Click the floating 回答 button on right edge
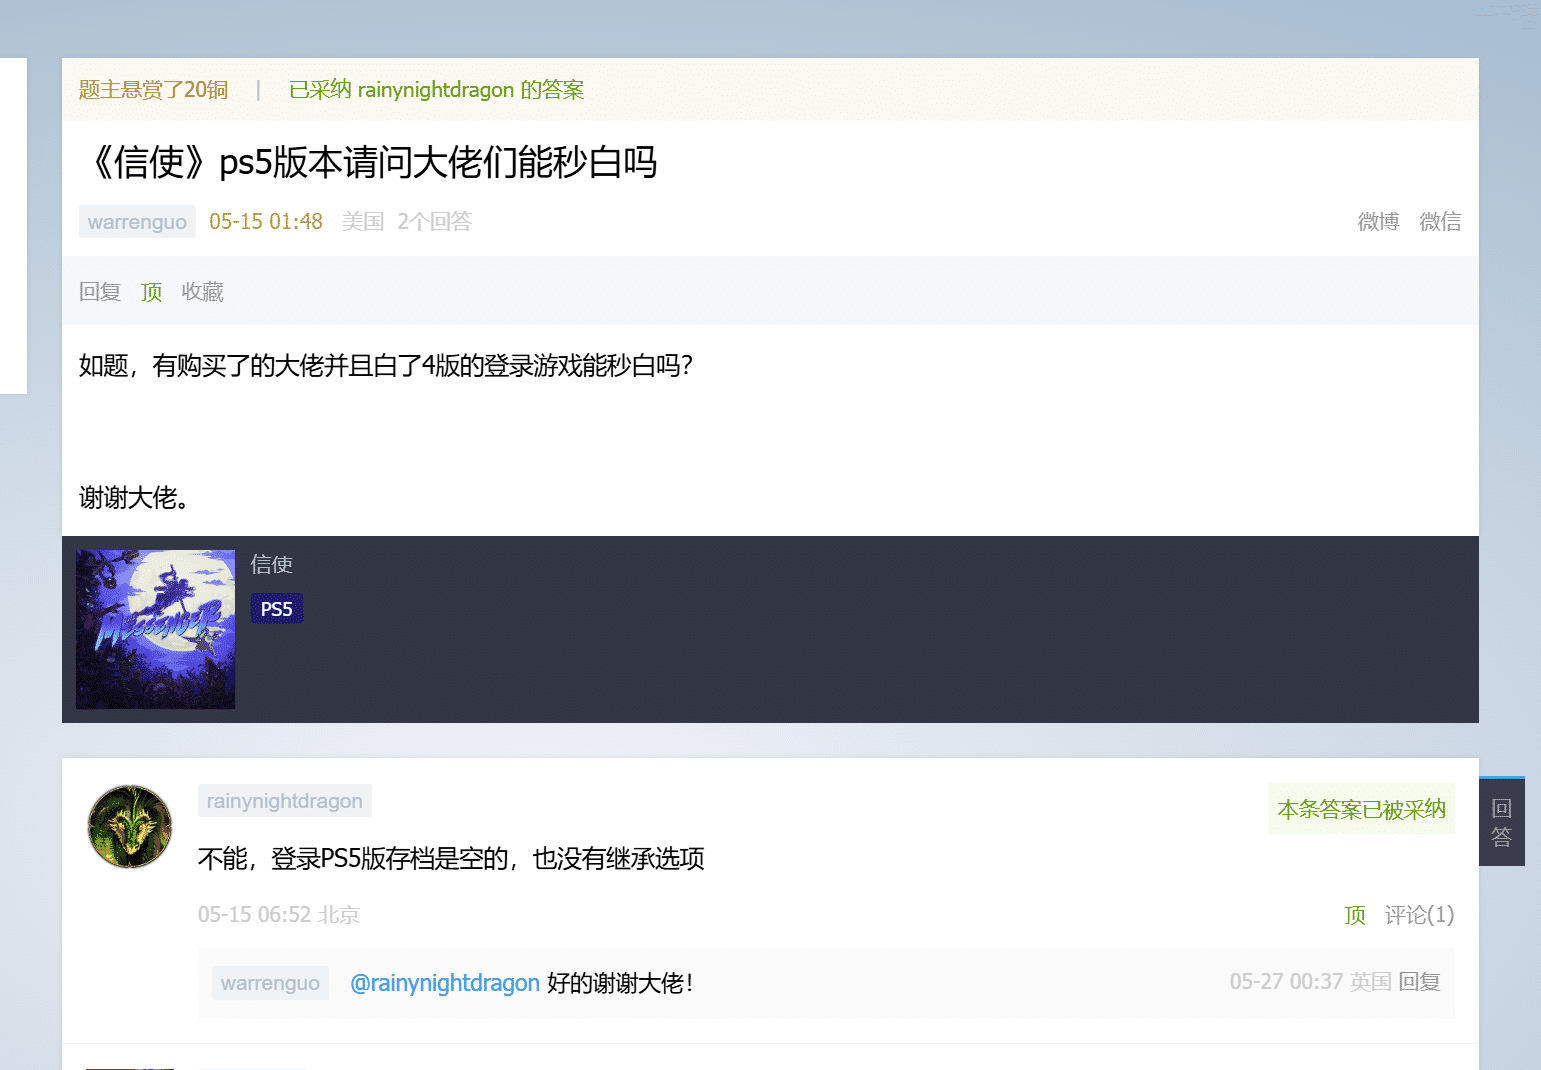Viewport: 1541px width, 1070px height. pos(1501,822)
